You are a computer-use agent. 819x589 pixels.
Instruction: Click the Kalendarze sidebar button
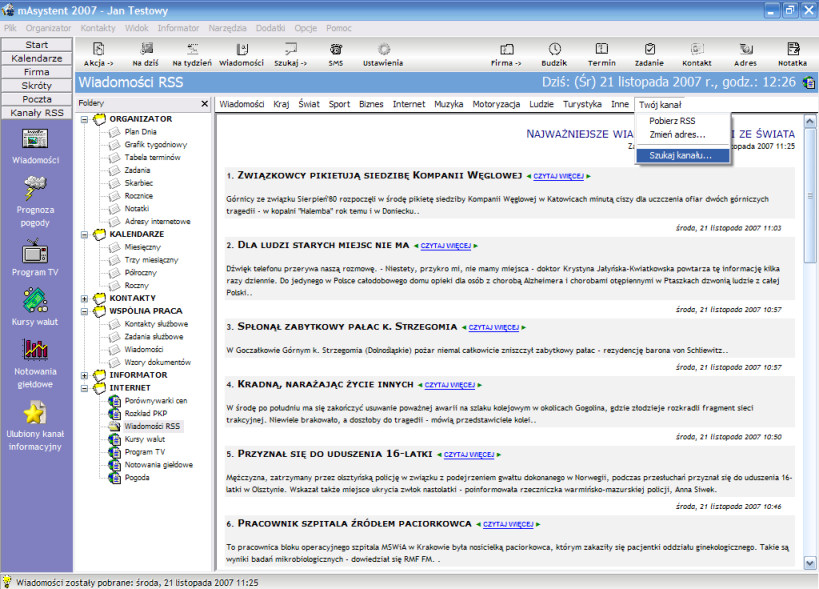(x=37, y=58)
